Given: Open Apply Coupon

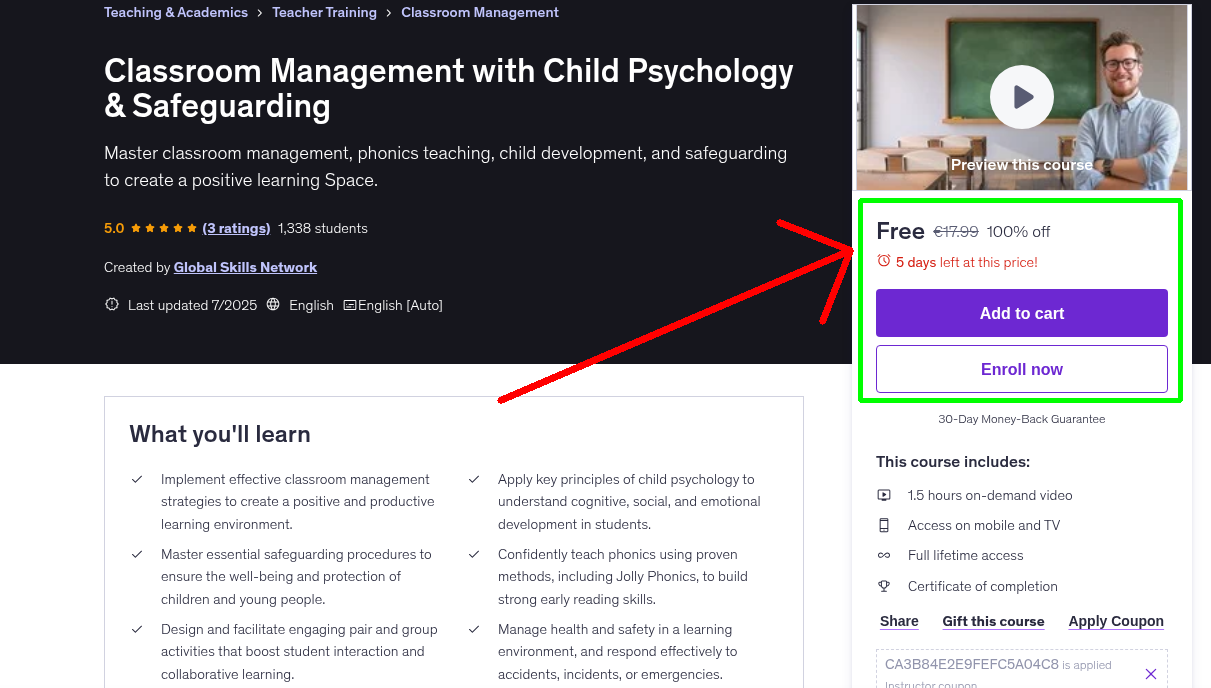Looking at the screenshot, I should click(x=1115, y=621).
